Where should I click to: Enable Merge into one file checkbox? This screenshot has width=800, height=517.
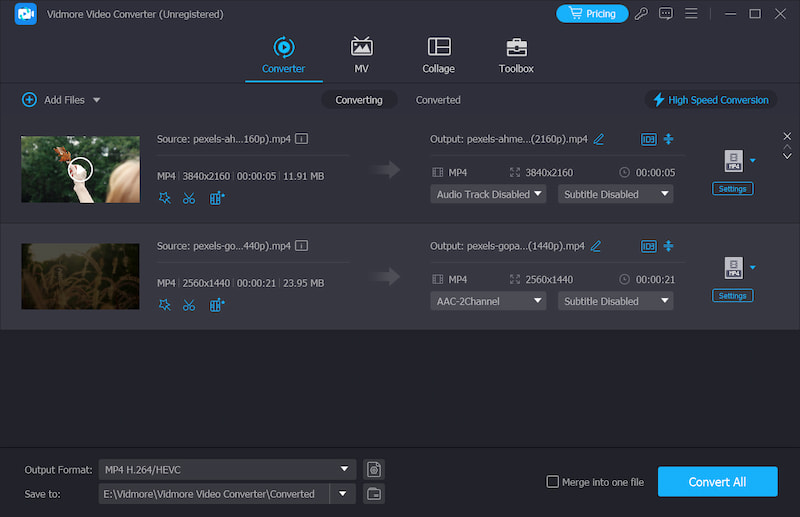point(552,482)
